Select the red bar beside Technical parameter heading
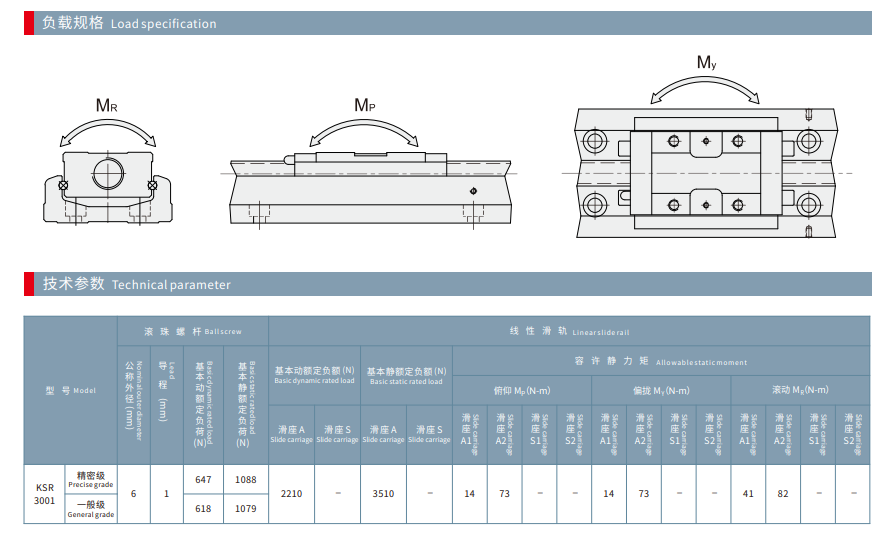Viewport: 887px width, 543px height. pos(29,284)
